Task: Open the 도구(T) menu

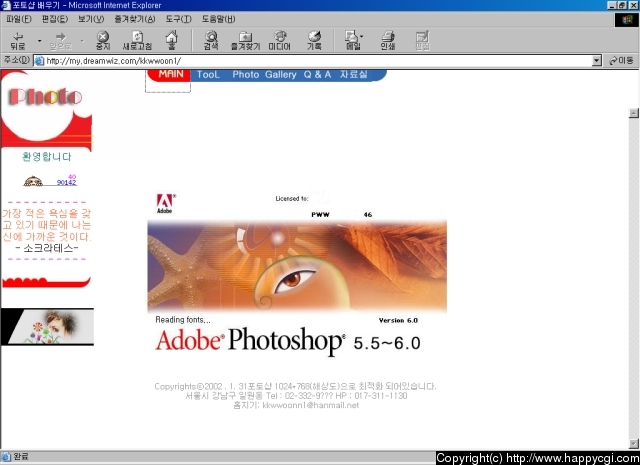Action: click(x=178, y=19)
